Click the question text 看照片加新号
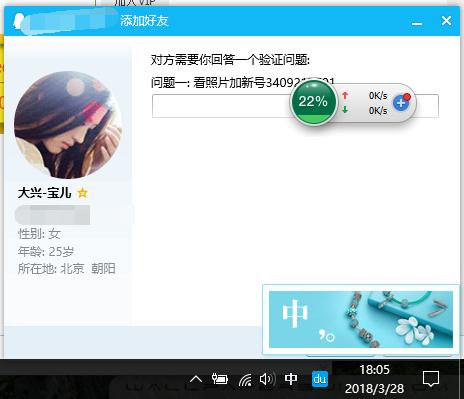 point(229,82)
